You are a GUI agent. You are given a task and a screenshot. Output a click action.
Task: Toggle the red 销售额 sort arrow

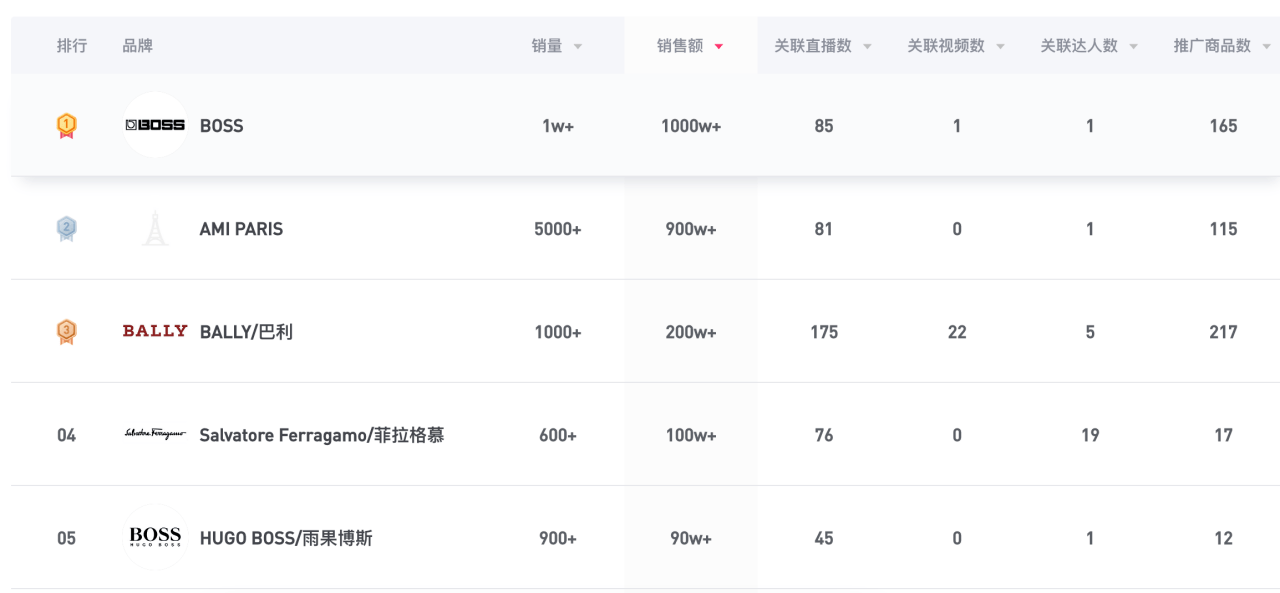coord(719,47)
